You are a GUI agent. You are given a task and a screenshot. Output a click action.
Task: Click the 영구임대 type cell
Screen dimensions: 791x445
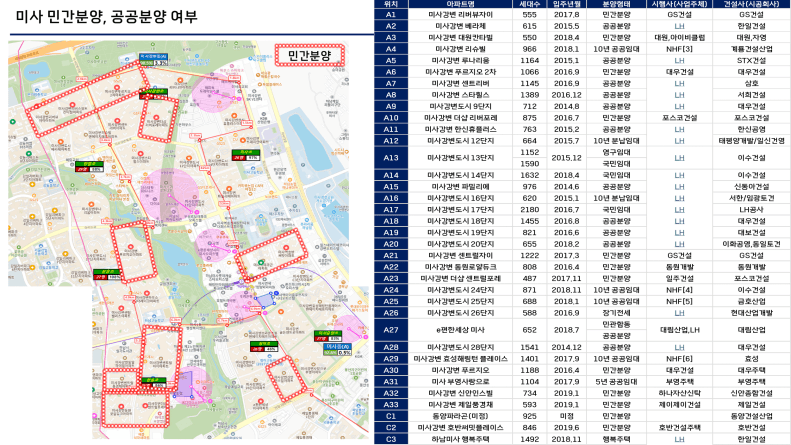616,152
